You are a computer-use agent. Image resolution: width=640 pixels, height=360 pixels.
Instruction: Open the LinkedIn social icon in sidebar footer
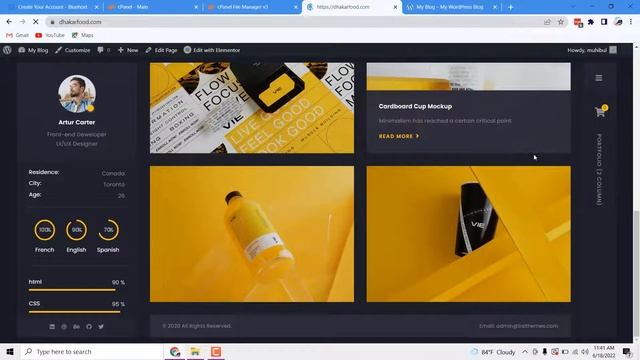point(52,327)
